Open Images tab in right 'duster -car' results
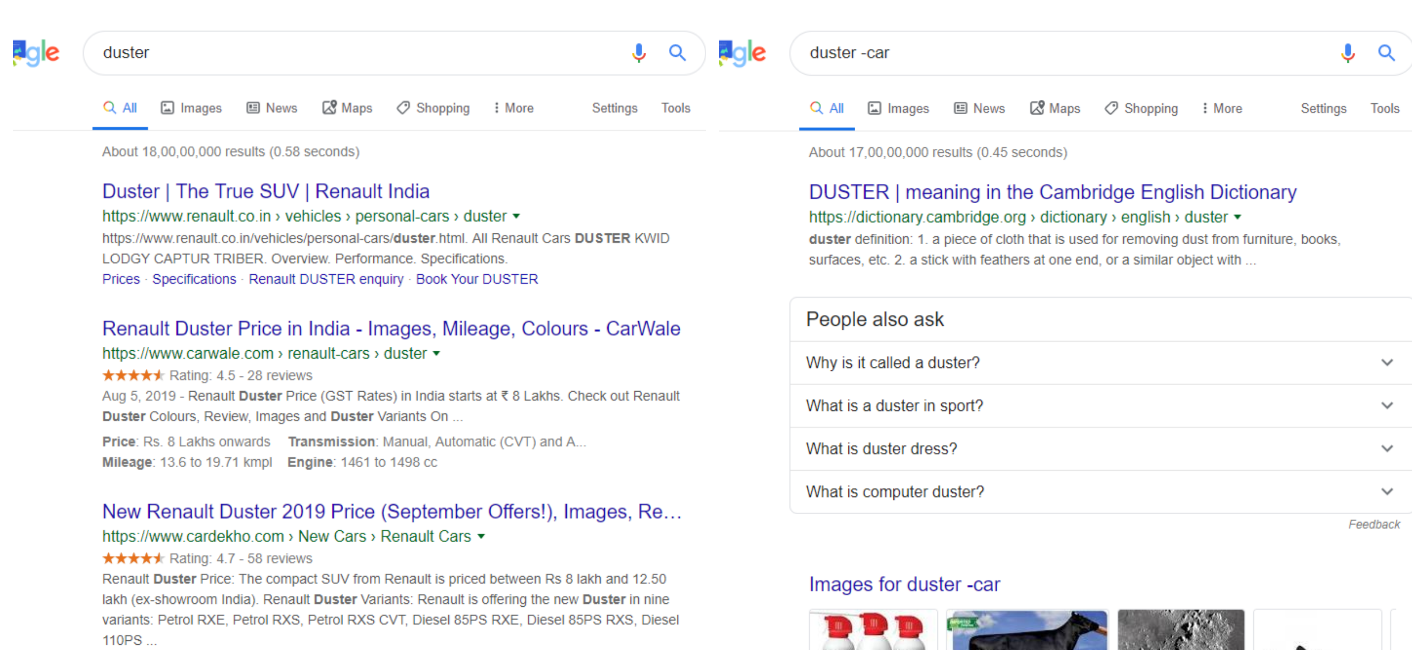Viewport: 1425px width, 663px height. 898,109
